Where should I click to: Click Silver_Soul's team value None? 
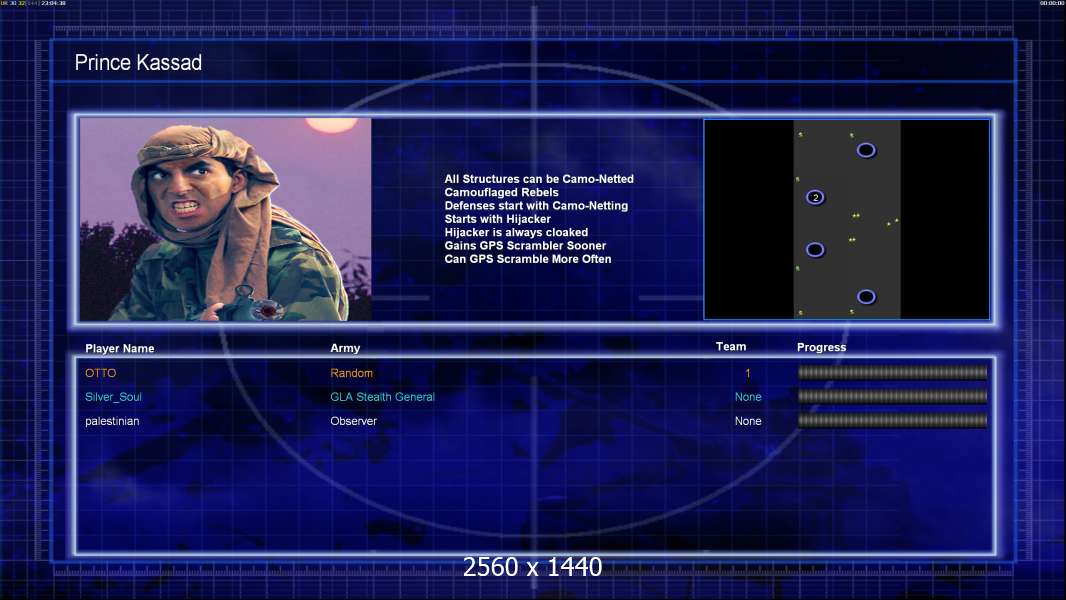[x=748, y=397]
